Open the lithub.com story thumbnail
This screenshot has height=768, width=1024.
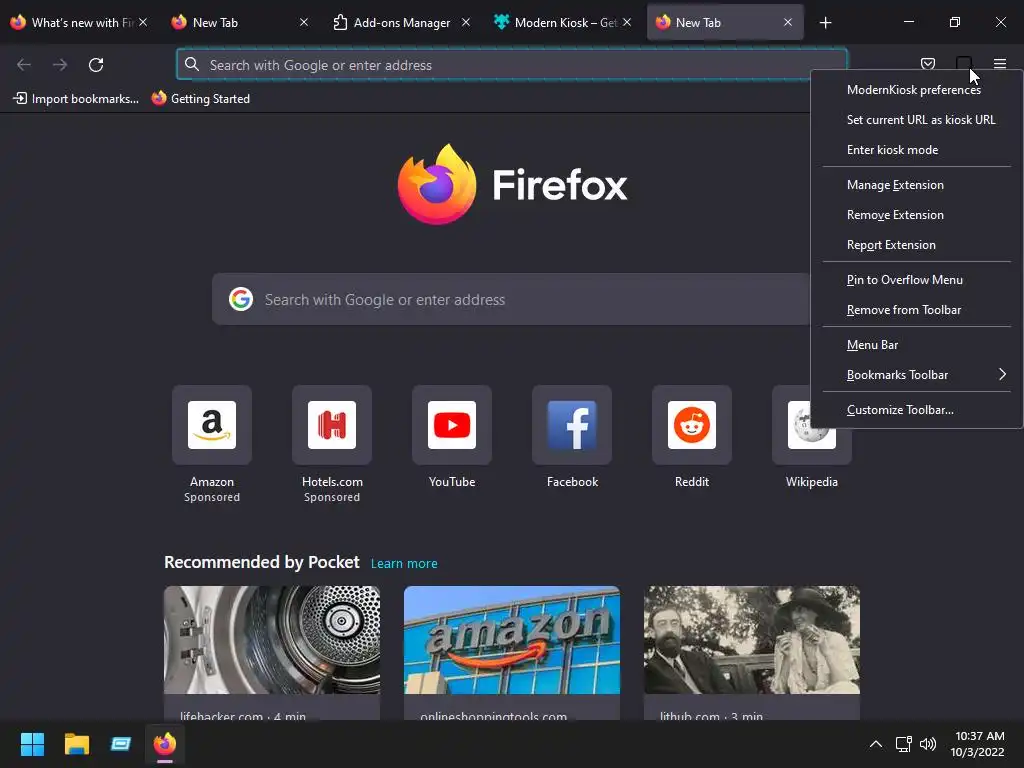pos(752,639)
